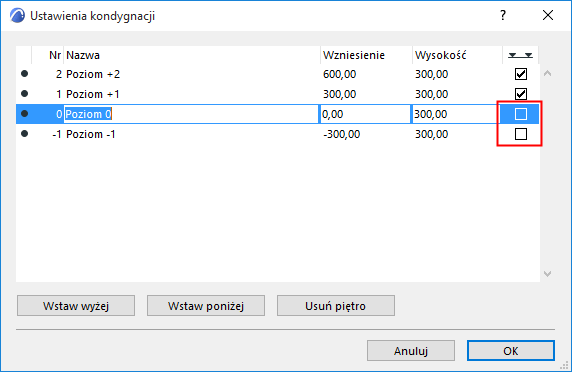Cancel with the Anuluj button
The height and width of the screenshot is (372, 572).
coord(411,351)
